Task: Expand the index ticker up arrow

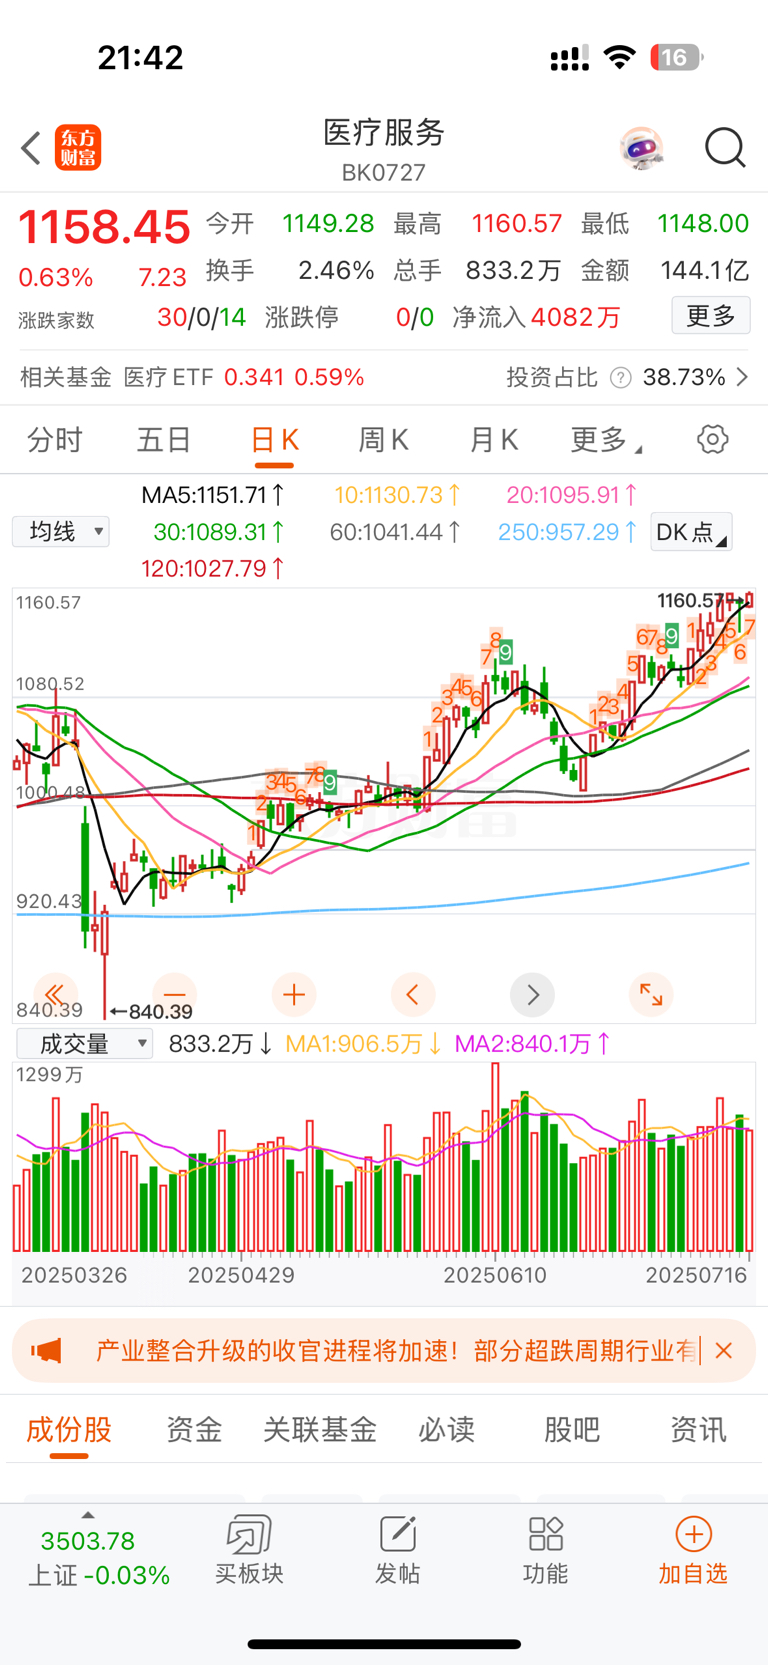Action: (88, 1515)
